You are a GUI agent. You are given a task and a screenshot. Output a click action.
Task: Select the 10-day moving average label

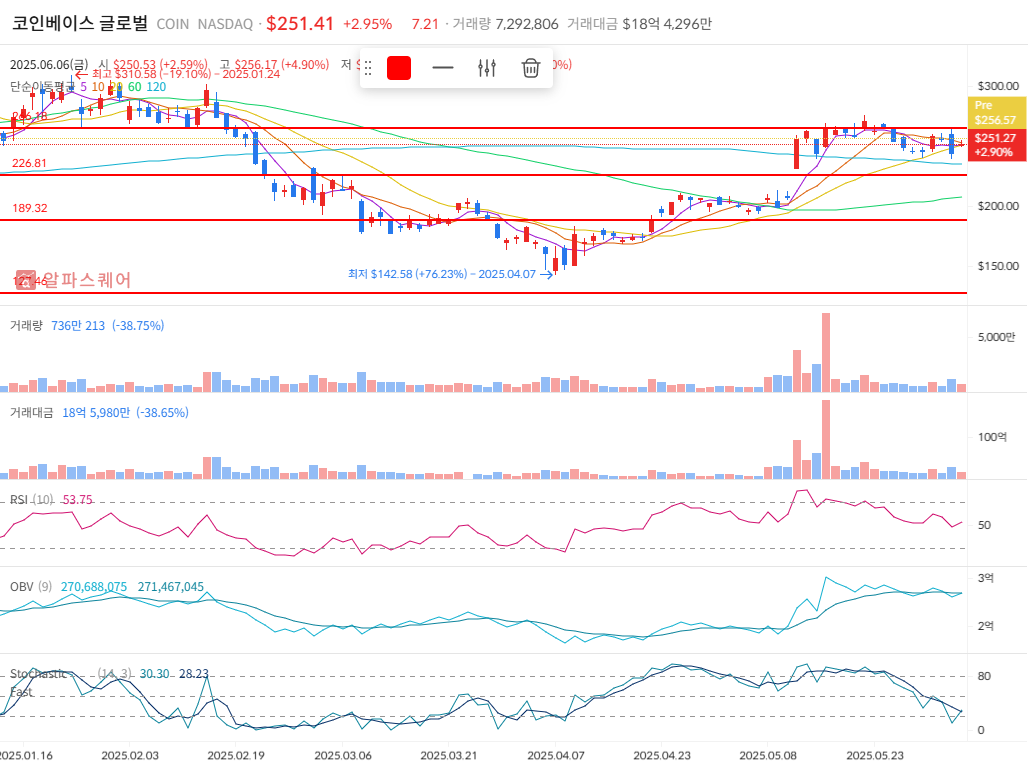tap(98, 87)
